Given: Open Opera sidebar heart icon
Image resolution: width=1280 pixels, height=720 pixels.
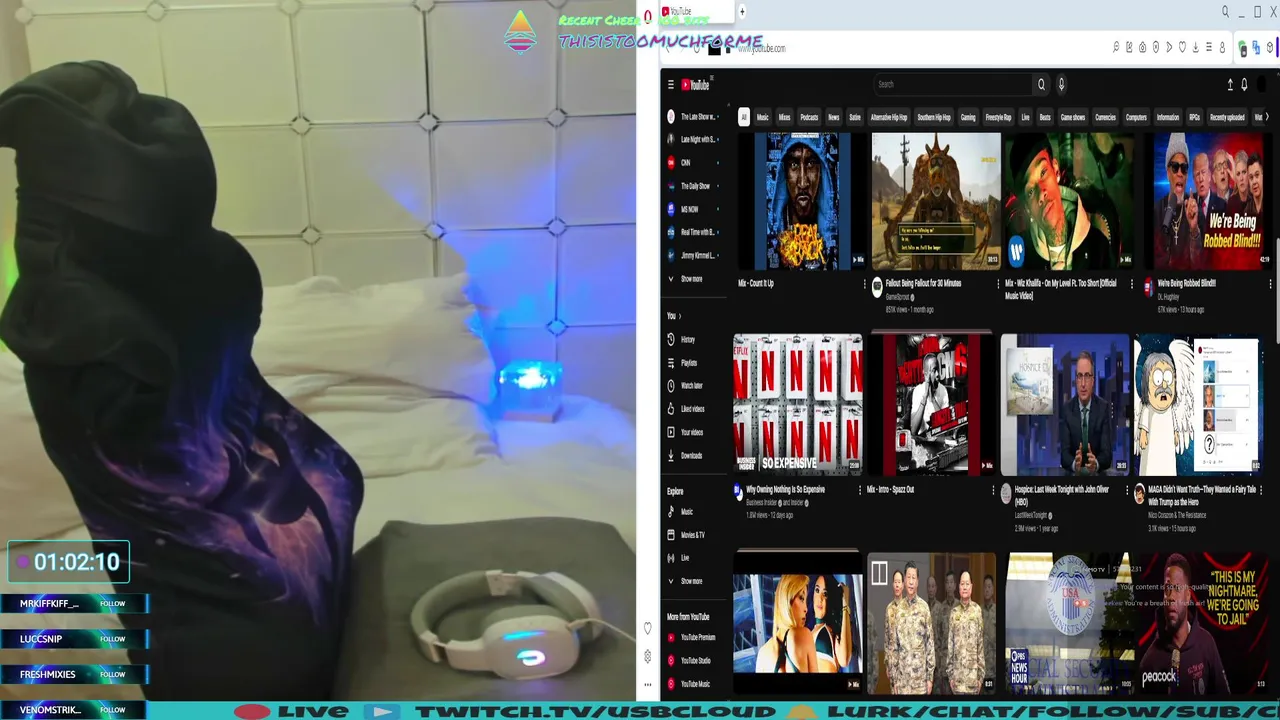Looking at the screenshot, I should pyautogui.click(x=647, y=629).
